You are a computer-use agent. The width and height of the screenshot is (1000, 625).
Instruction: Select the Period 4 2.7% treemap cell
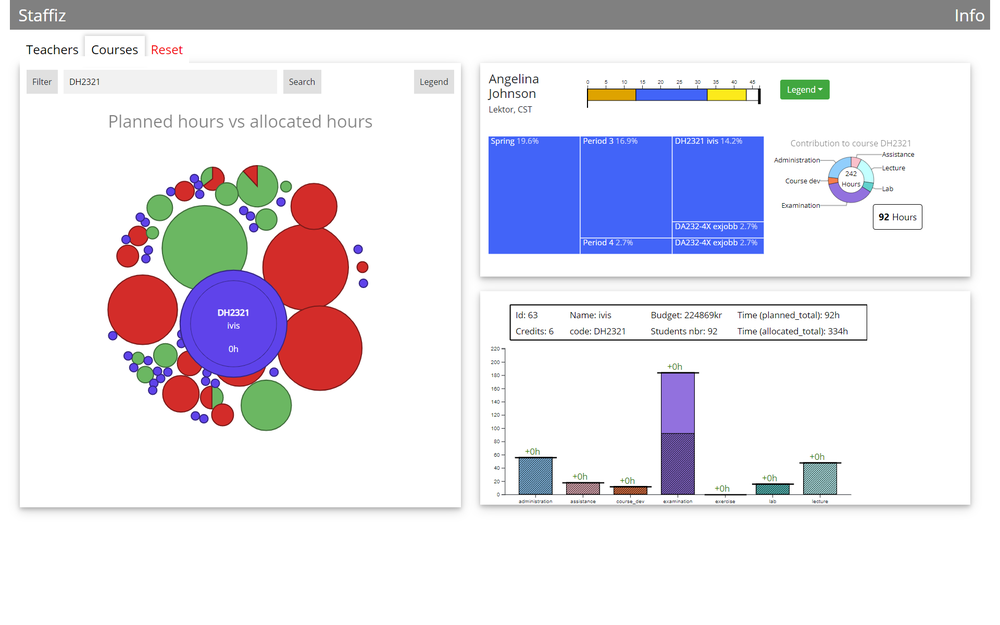(626, 246)
